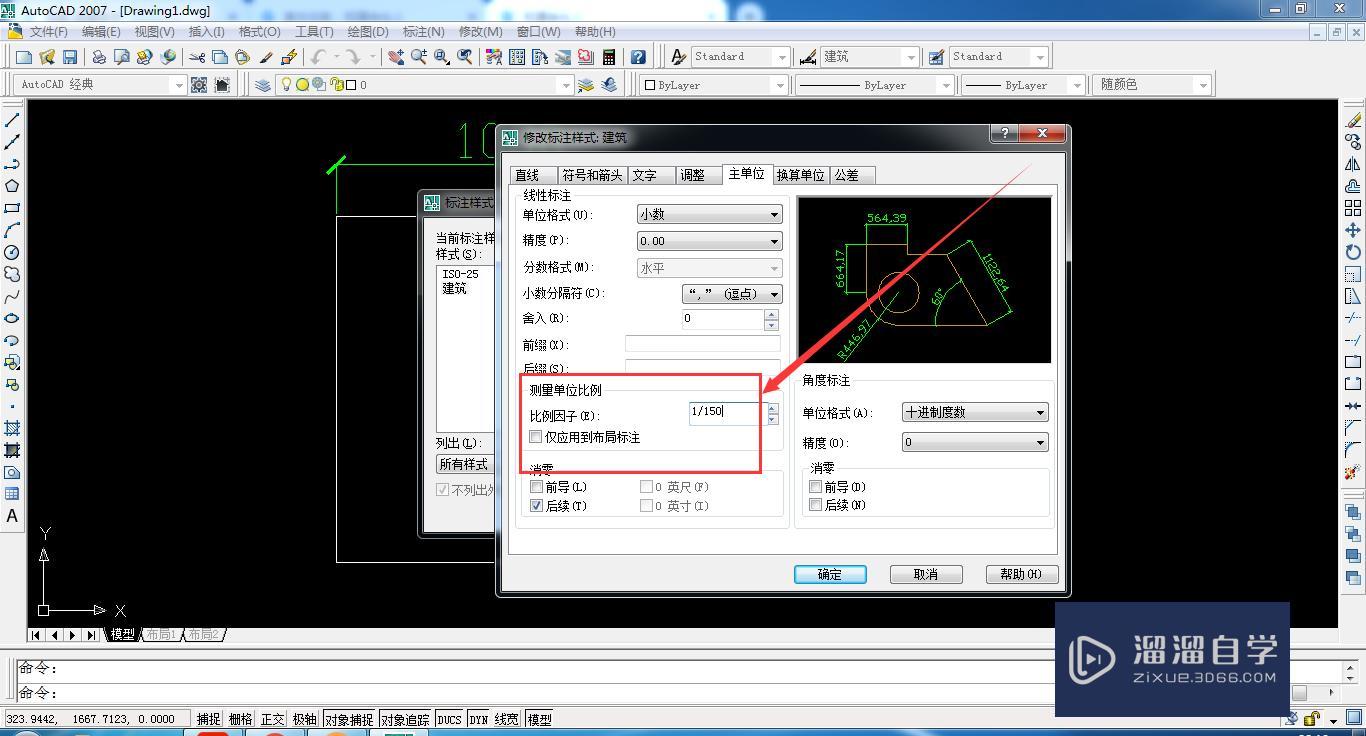Select the Circle draw tool
The height and width of the screenshot is (736, 1366).
pos(12,252)
